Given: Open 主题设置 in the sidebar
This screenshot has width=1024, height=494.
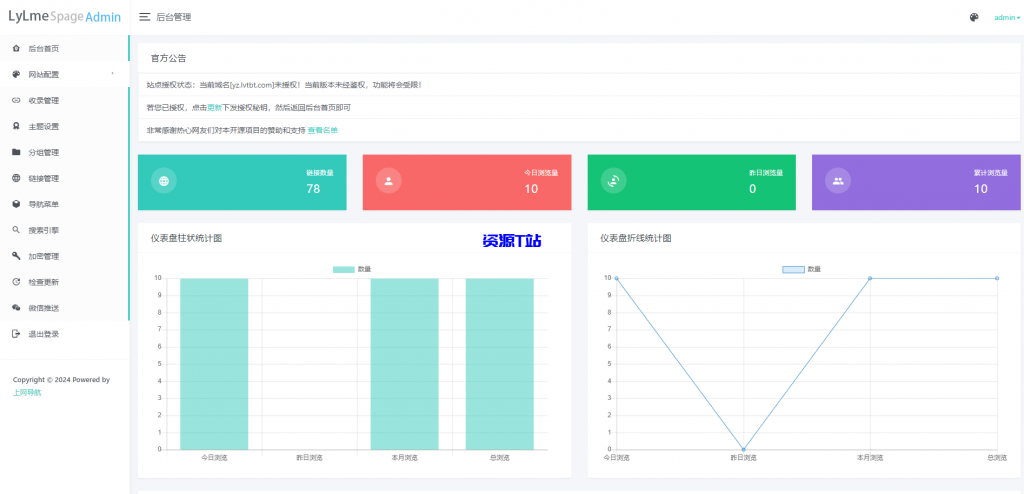Looking at the screenshot, I should [64, 126].
